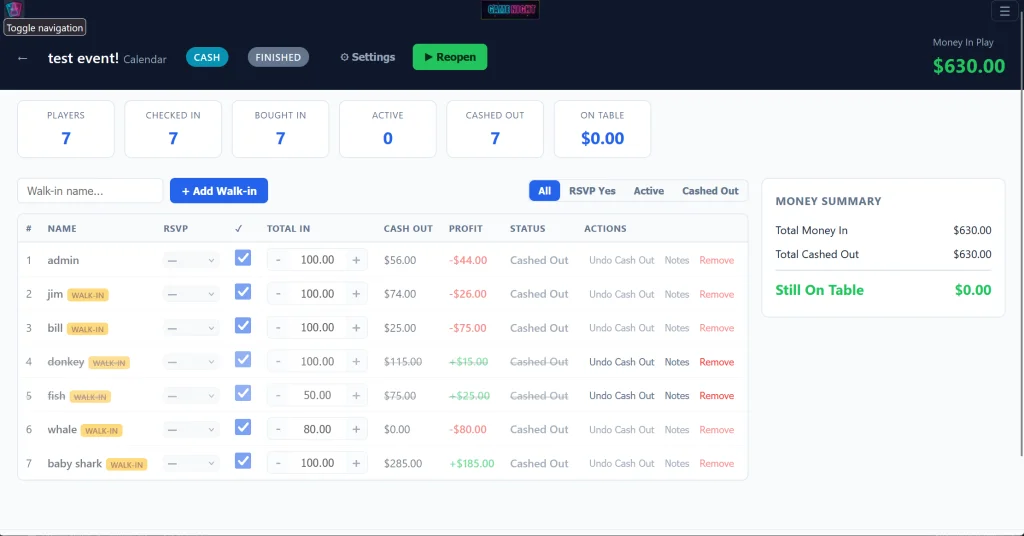The height and width of the screenshot is (536, 1024).
Task: Open admin's RSVP dropdown
Action: (190, 260)
